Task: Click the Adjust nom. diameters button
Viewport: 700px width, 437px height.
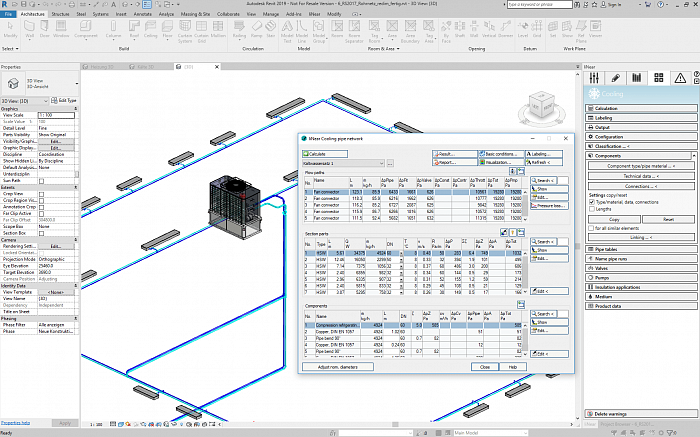Action: [338, 367]
